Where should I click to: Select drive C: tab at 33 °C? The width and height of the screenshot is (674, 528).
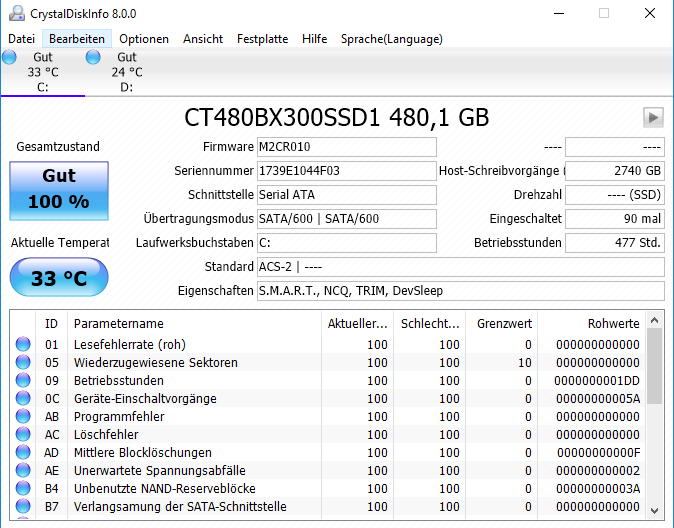point(43,72)
